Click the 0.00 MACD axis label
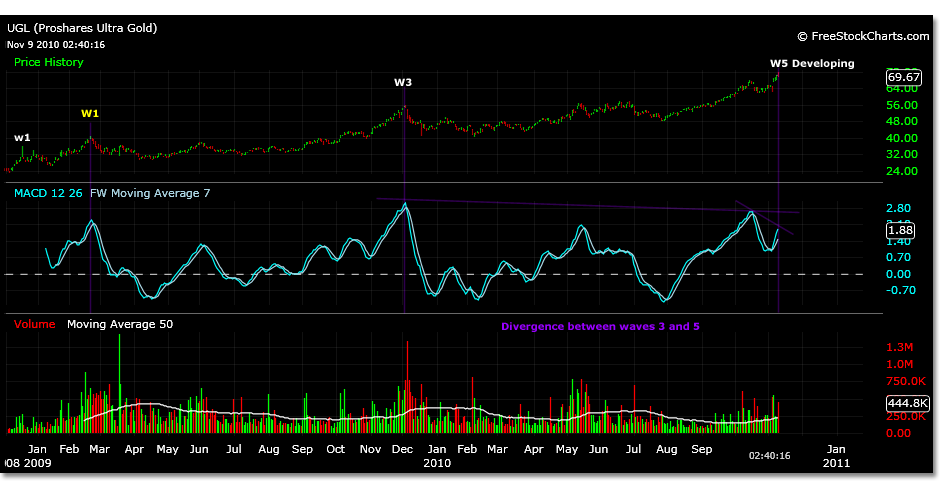948x488 pixels. [898, 275]
